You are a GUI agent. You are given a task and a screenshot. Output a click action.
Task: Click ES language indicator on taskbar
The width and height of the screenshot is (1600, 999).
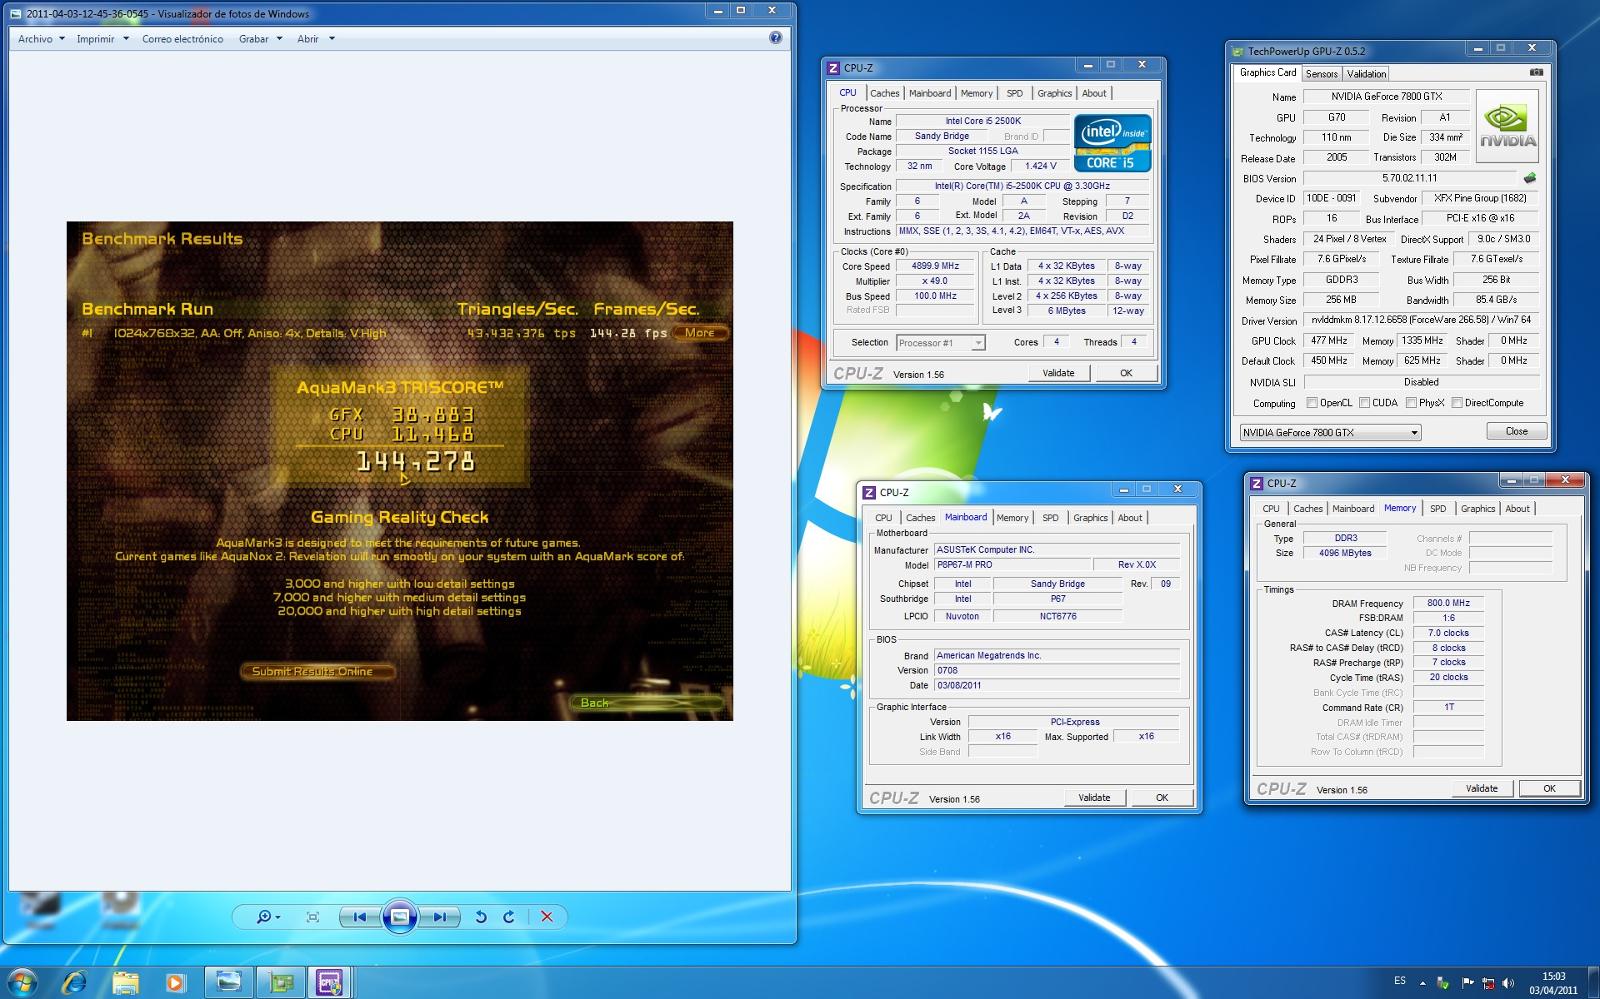pyautogui.click(x=1400, y=981)
